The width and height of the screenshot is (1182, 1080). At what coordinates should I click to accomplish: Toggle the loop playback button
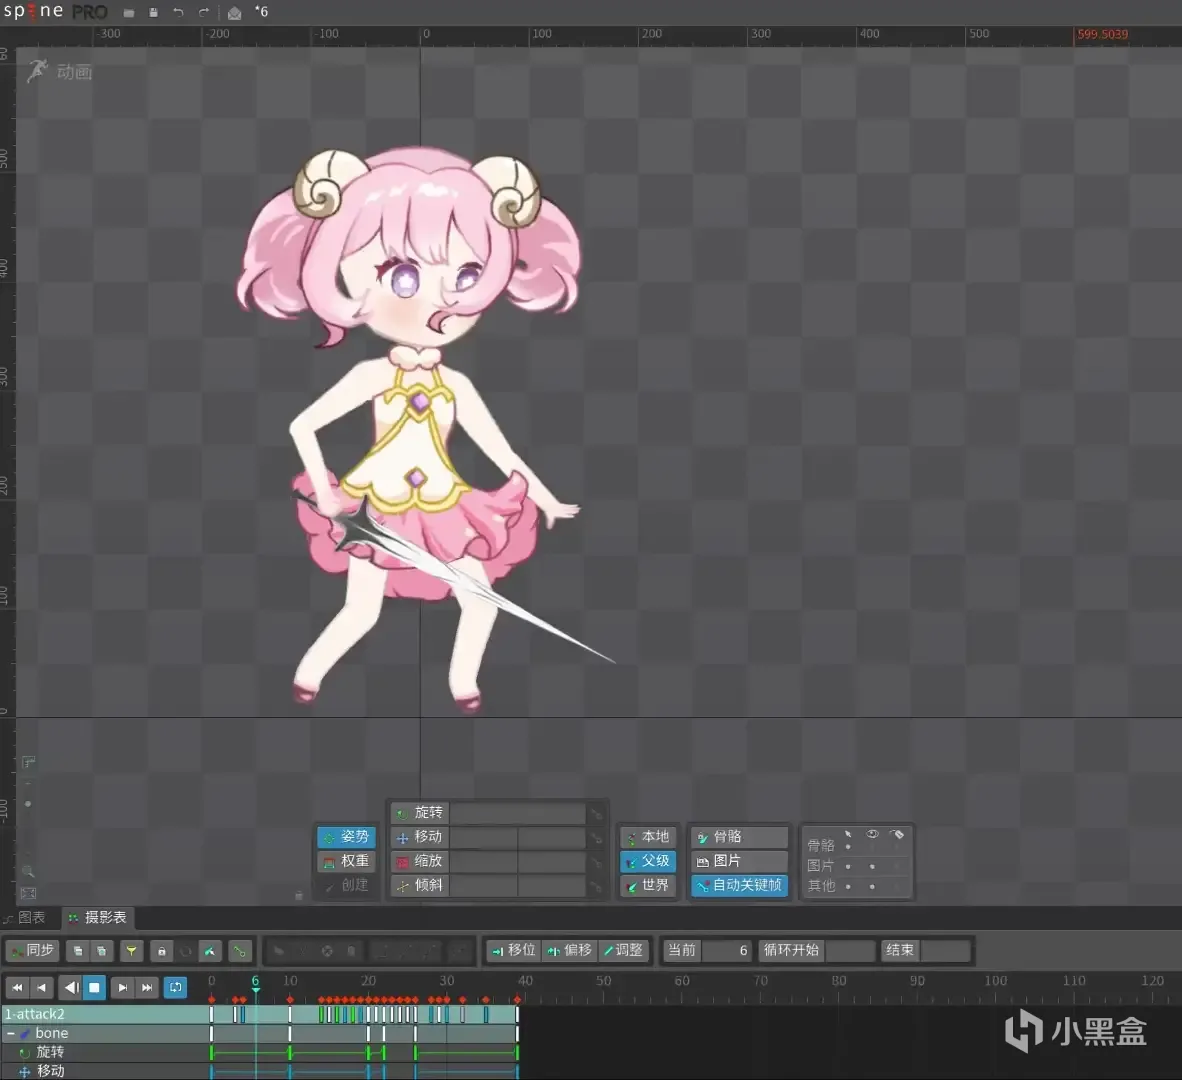coord(176,987)
